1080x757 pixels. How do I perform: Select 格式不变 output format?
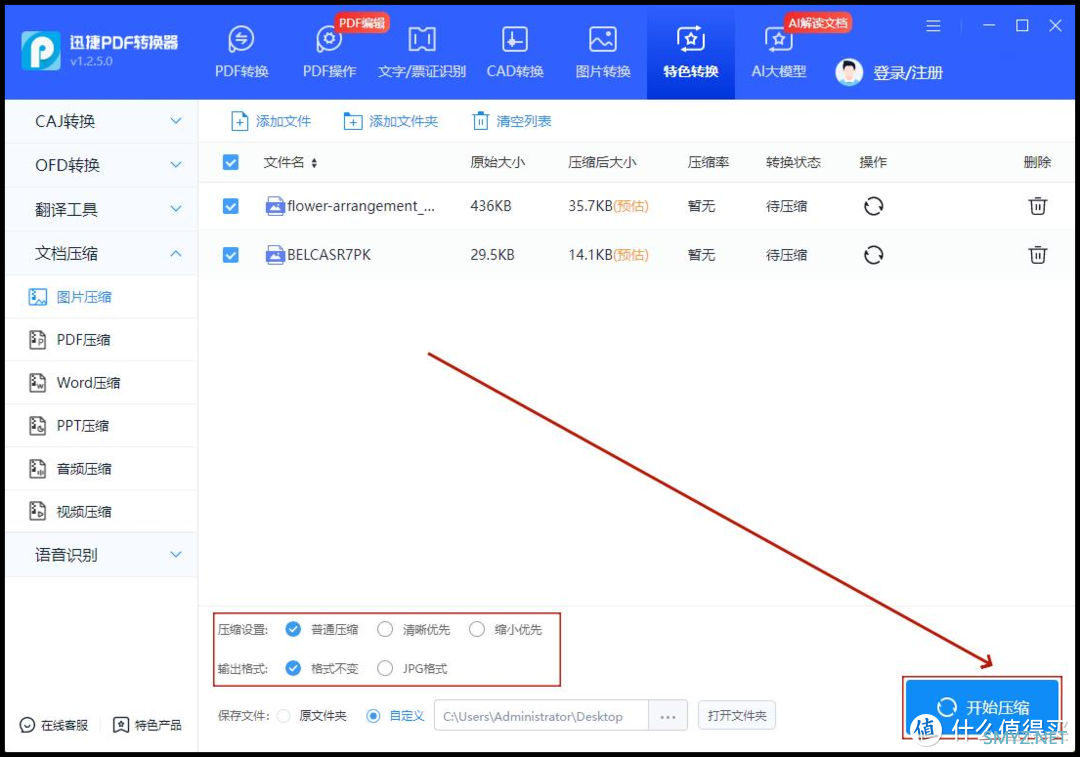[293, 668]
